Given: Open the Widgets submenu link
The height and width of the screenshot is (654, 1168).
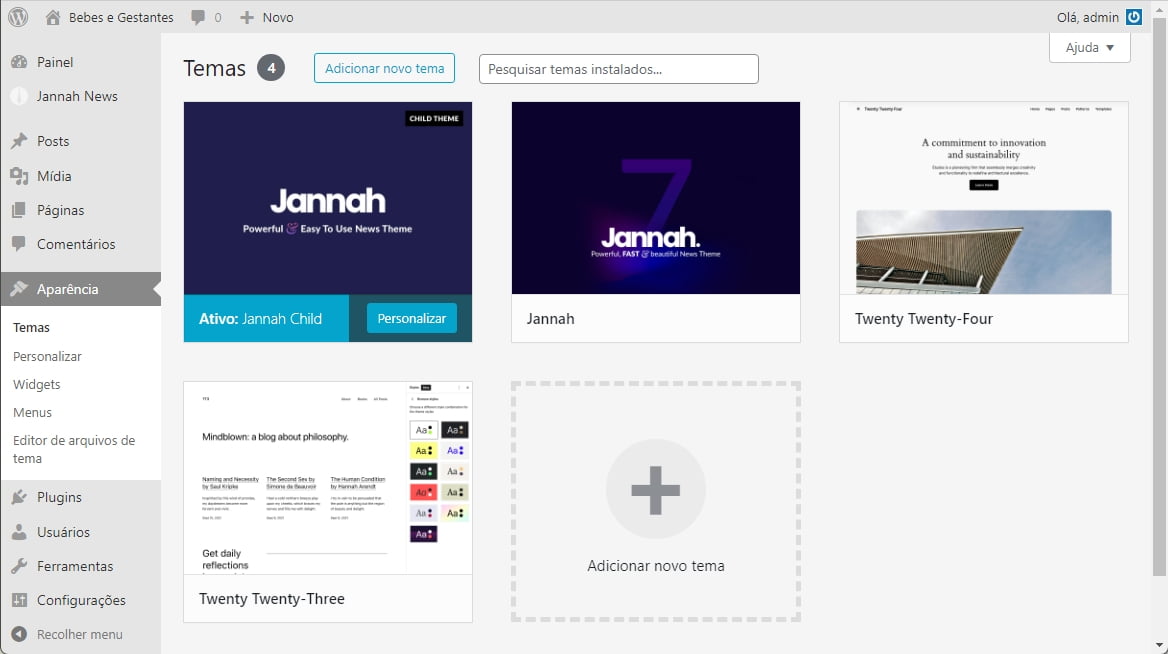Looking at the screenshot, I should click(36, 384).
